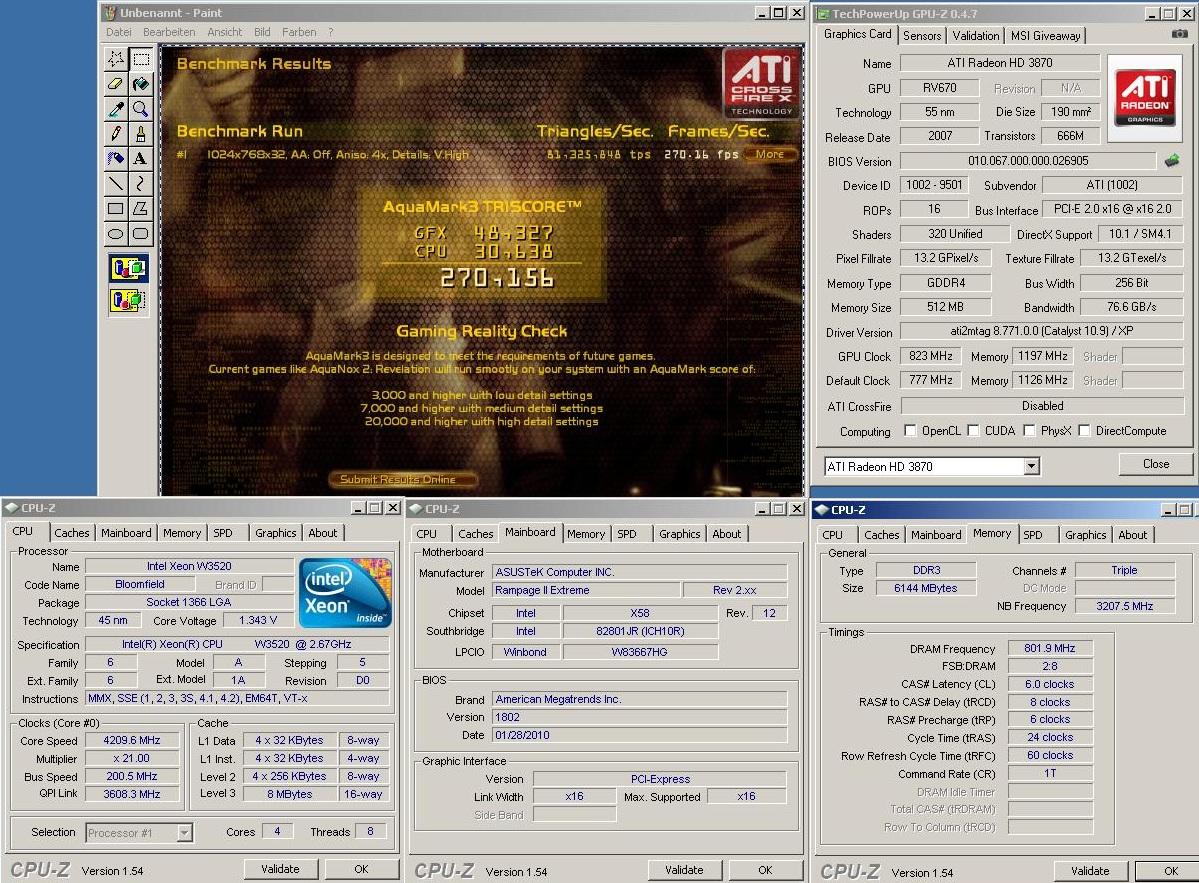The height and width of the screenshot is (883, 1199).
Task: Click the Core Speed value 4209.6 MHz
Action: click(x=132, y=740)
